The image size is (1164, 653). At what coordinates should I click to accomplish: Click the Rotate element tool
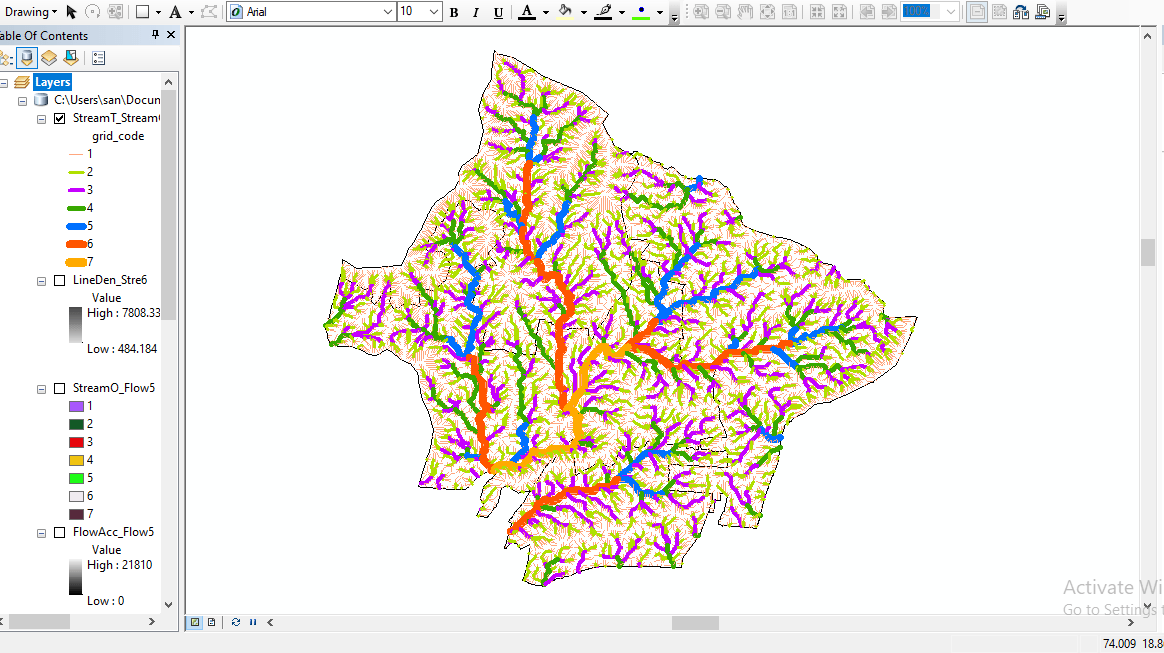(x=93, y=12)
